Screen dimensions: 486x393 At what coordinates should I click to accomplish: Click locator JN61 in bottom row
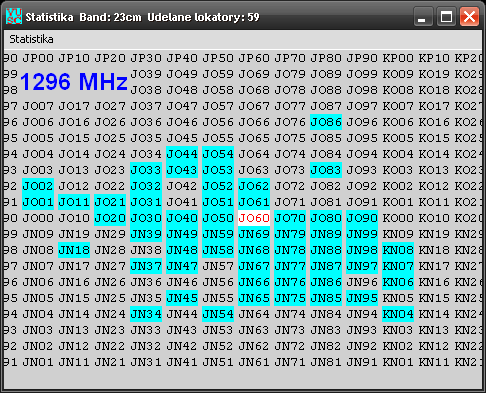pos(254,362)
